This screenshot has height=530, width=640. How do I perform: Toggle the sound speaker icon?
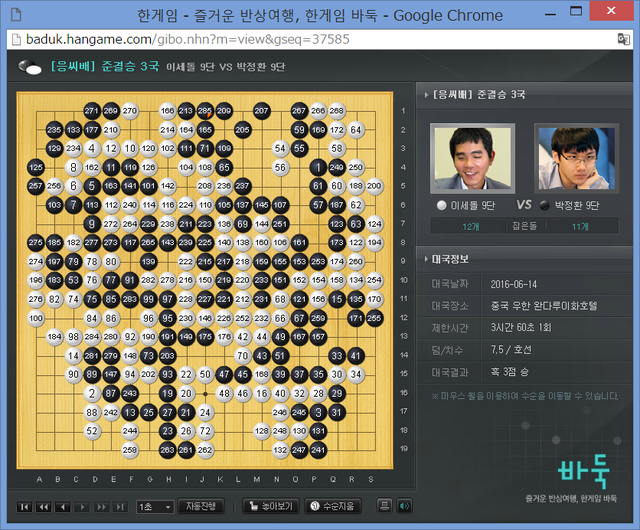[x=404, y=506]
